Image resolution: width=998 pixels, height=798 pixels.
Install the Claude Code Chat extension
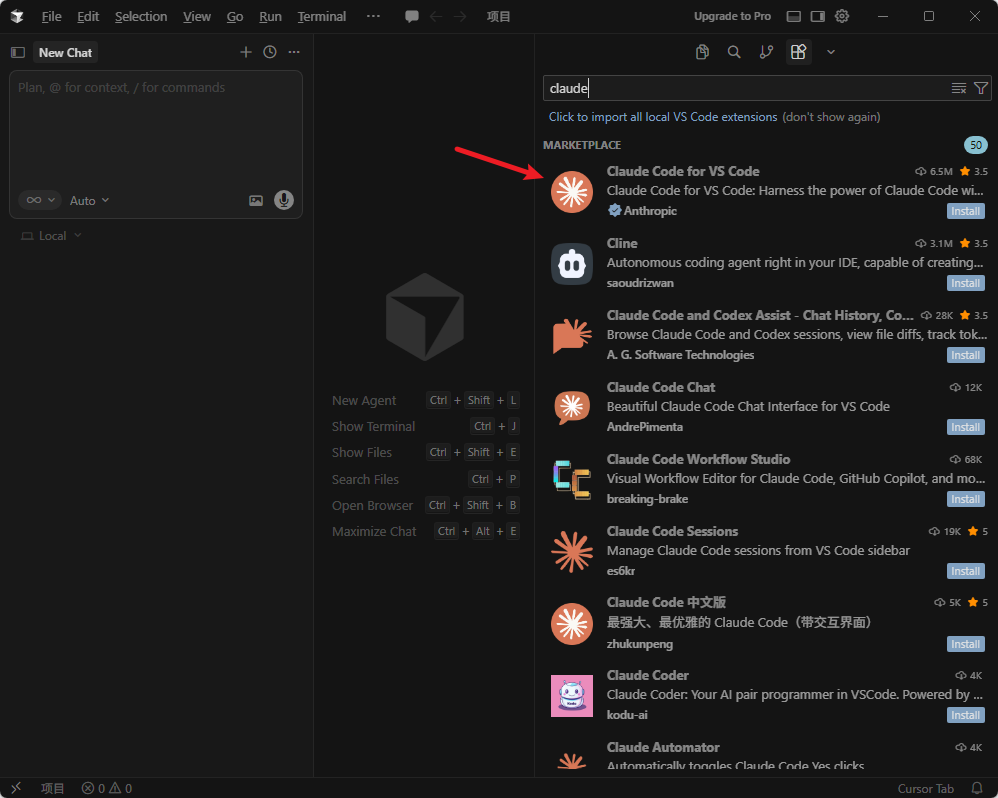(965, 427)
